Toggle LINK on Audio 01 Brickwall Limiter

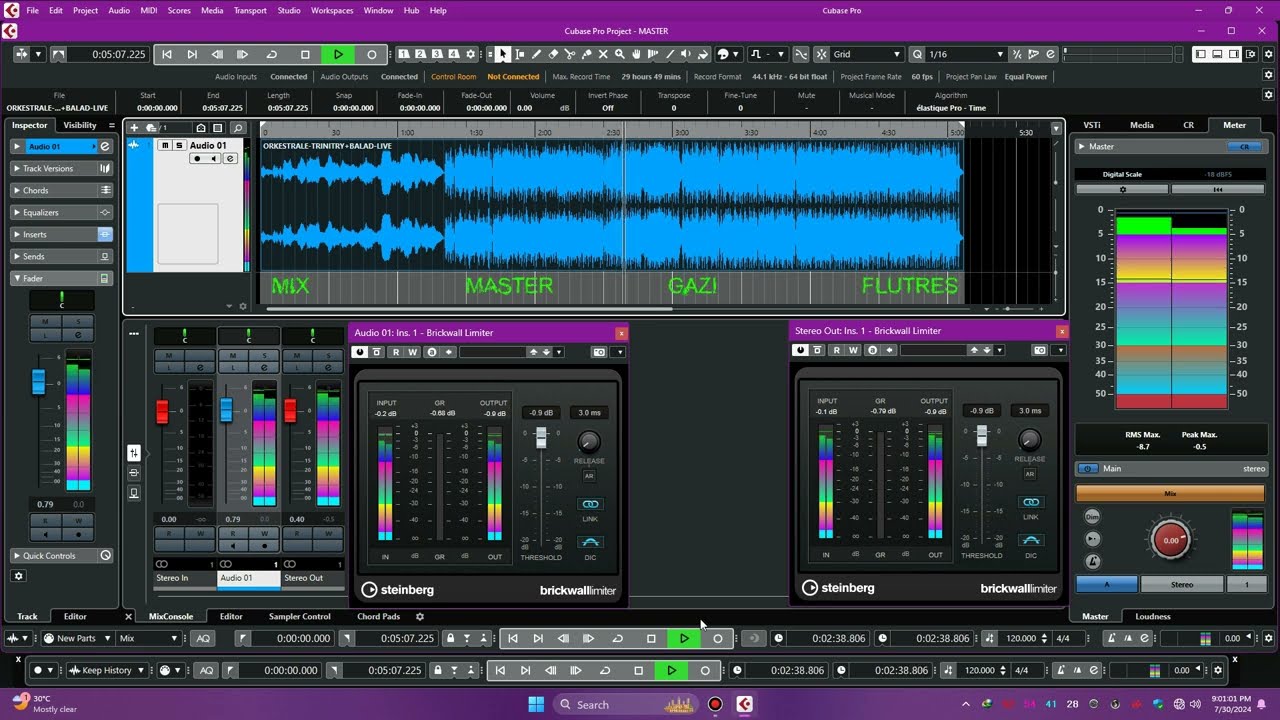590,504
